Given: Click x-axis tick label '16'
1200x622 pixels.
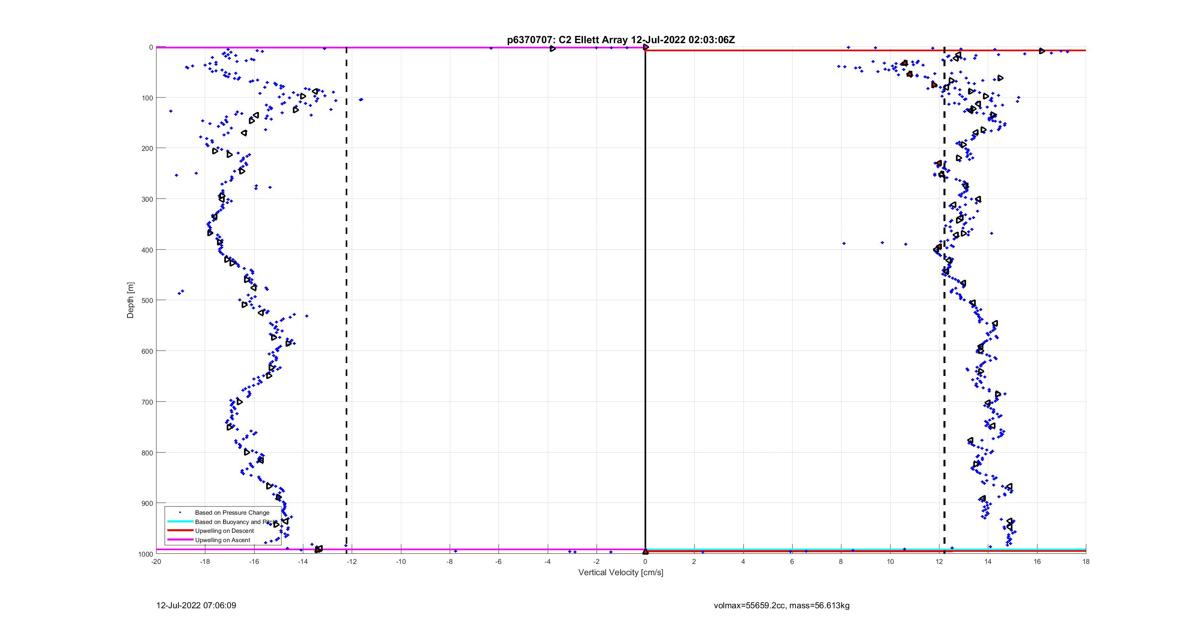Looking at the screenshot, I should point(1037,561).
